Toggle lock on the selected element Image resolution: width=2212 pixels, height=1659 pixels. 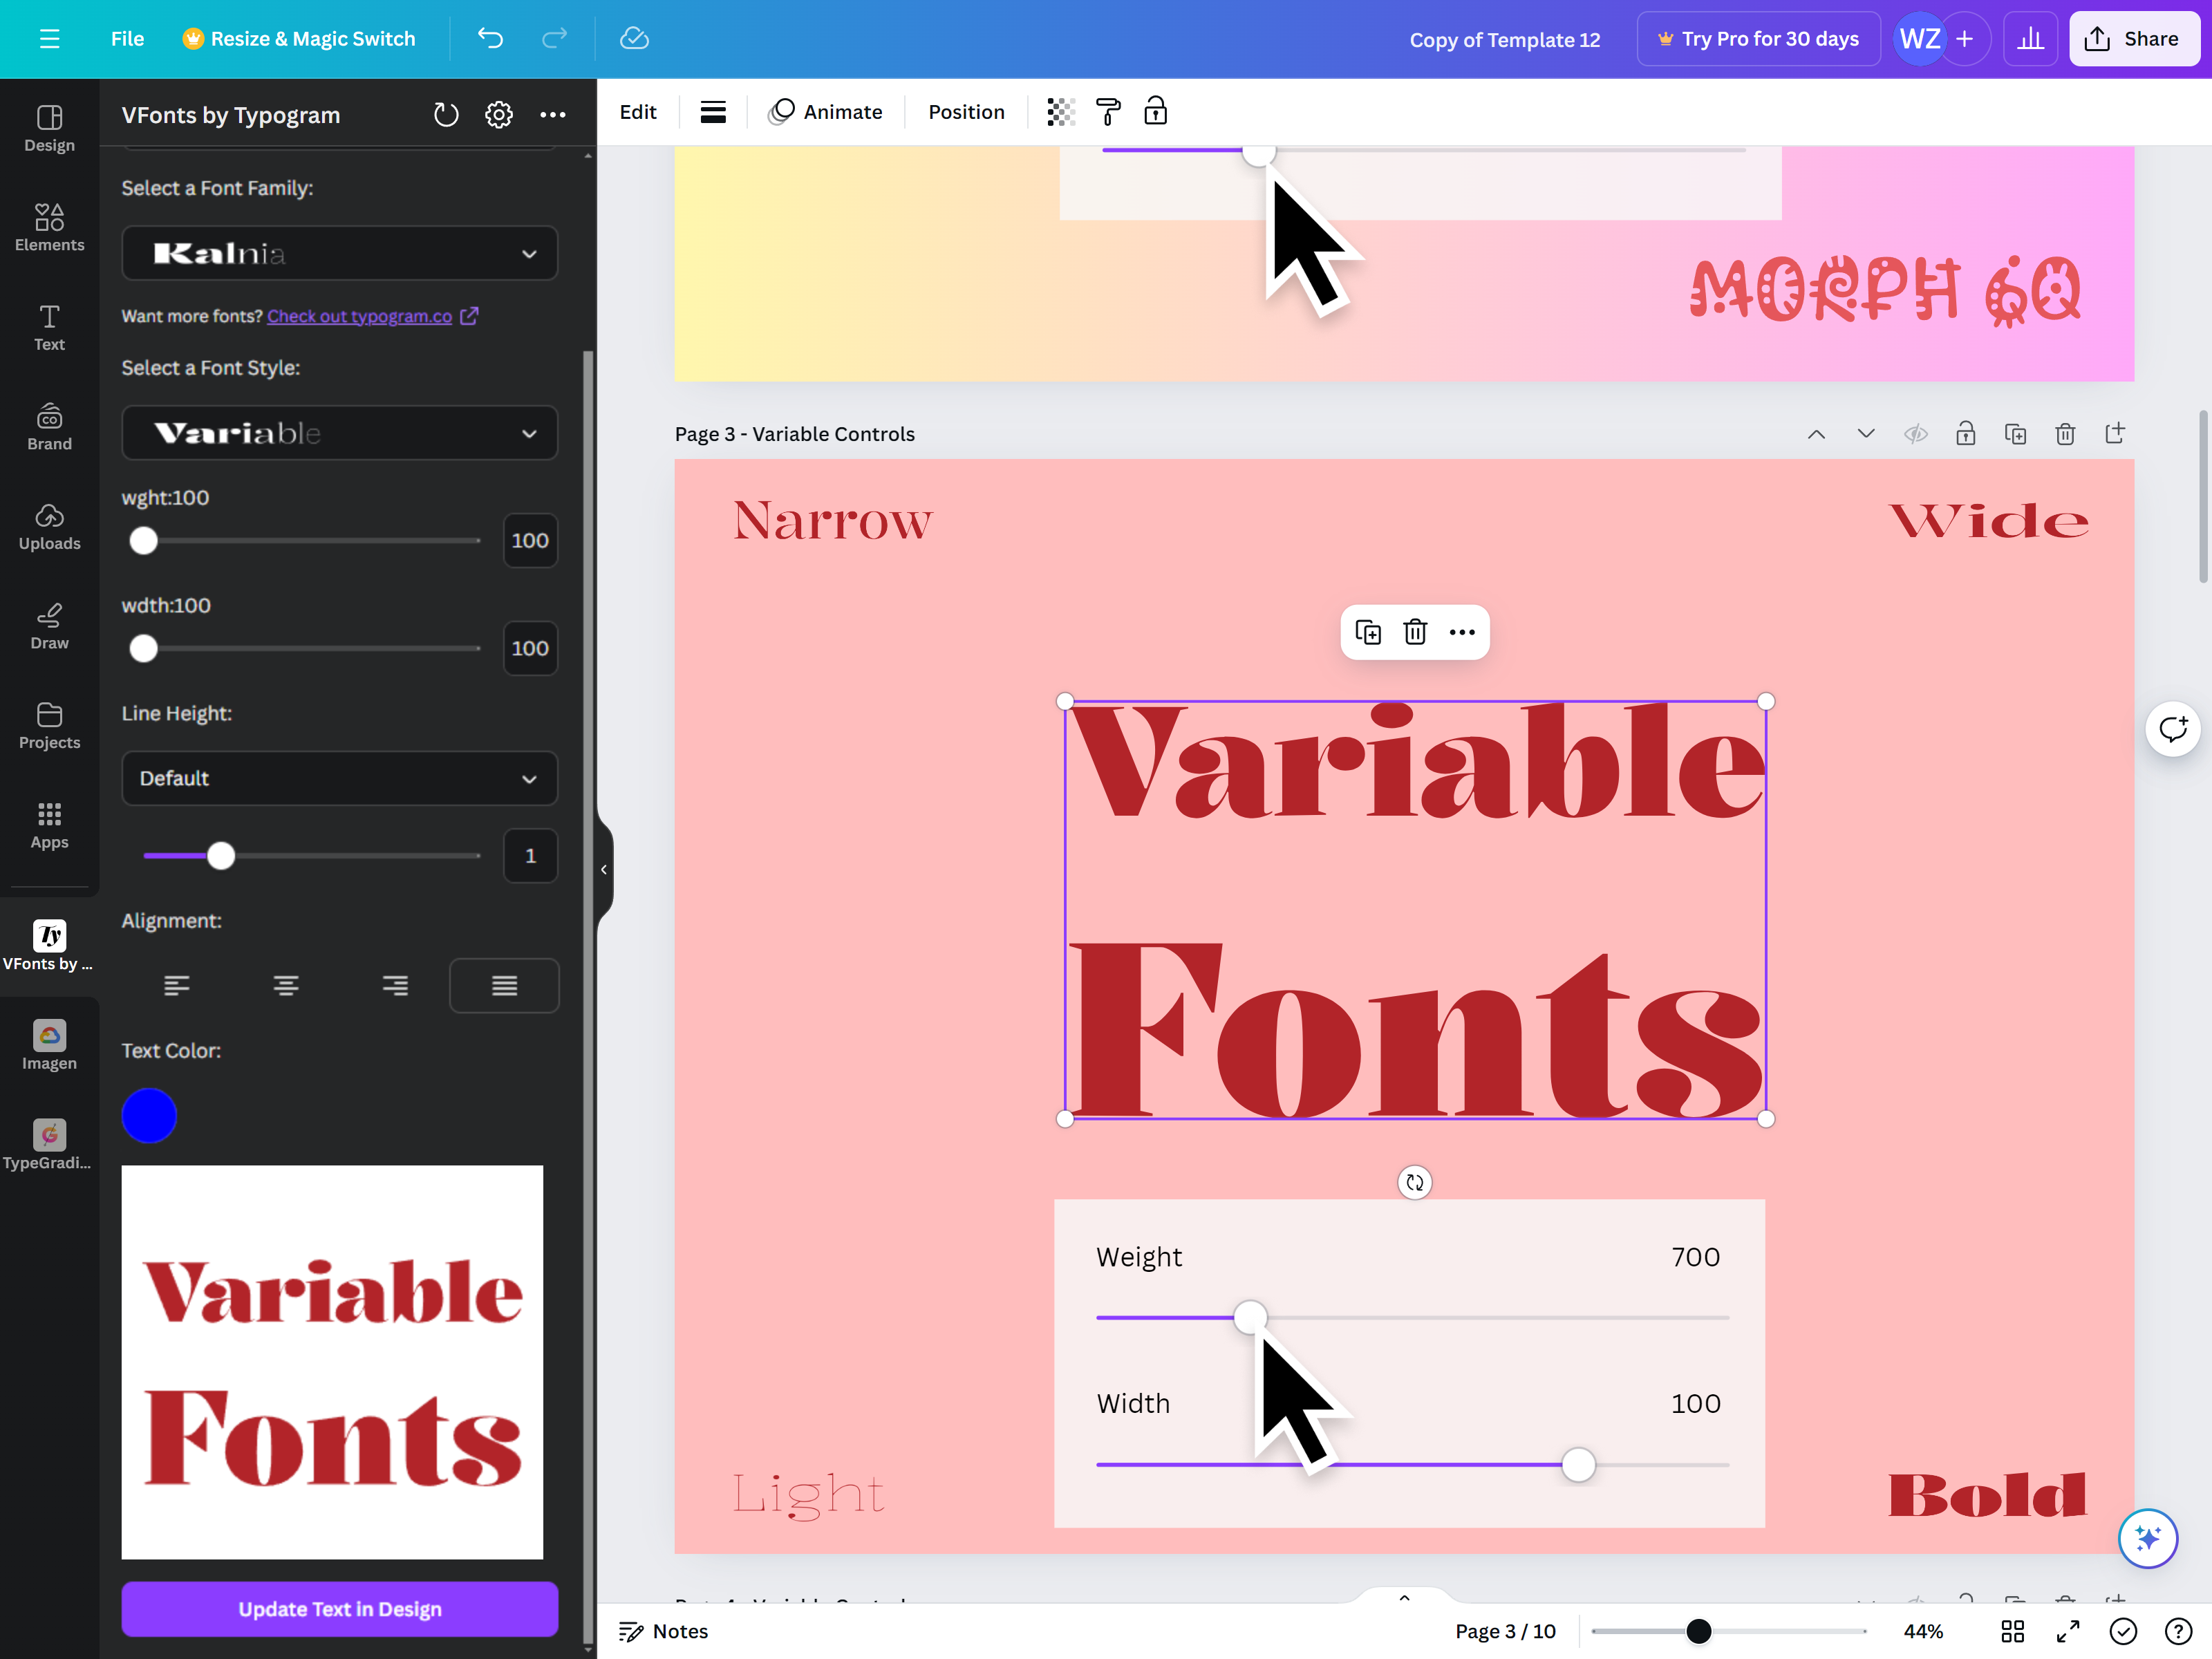pyautogui.click(x=1155, y=112)
